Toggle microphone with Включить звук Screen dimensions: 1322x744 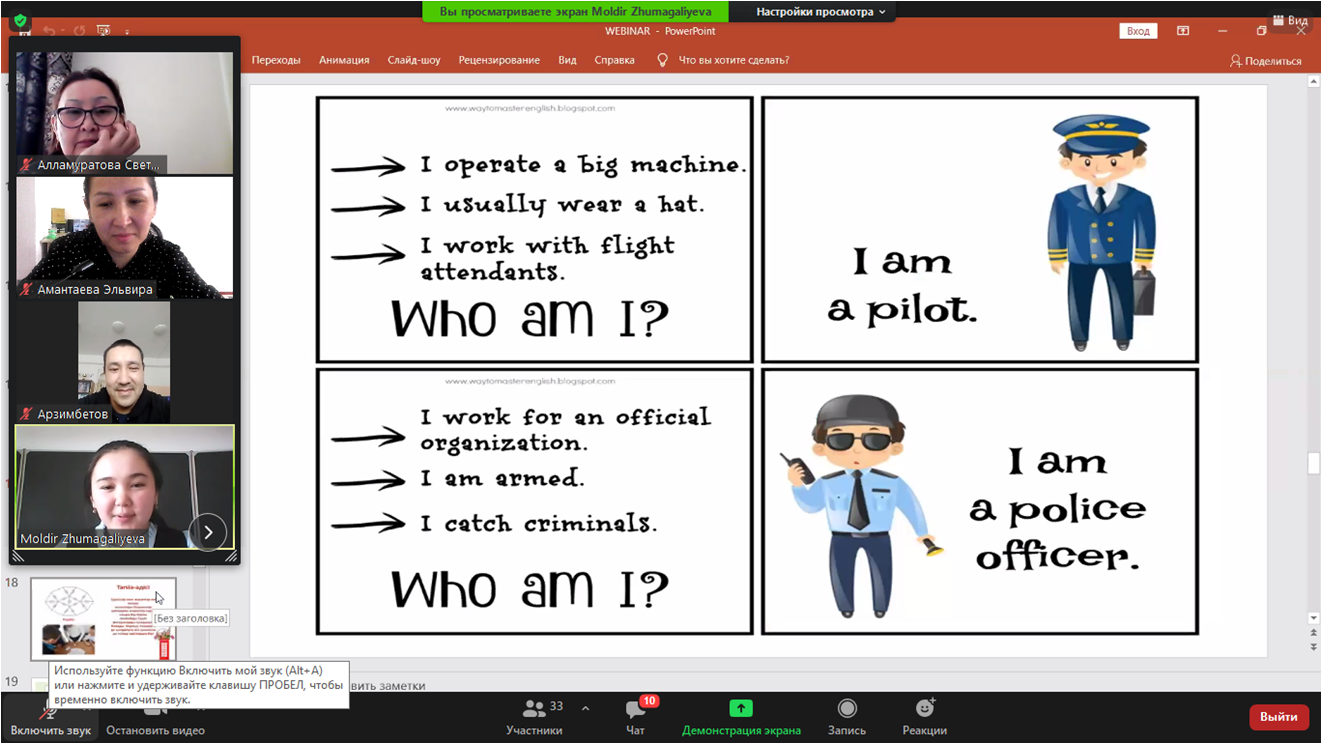point(50,718)
